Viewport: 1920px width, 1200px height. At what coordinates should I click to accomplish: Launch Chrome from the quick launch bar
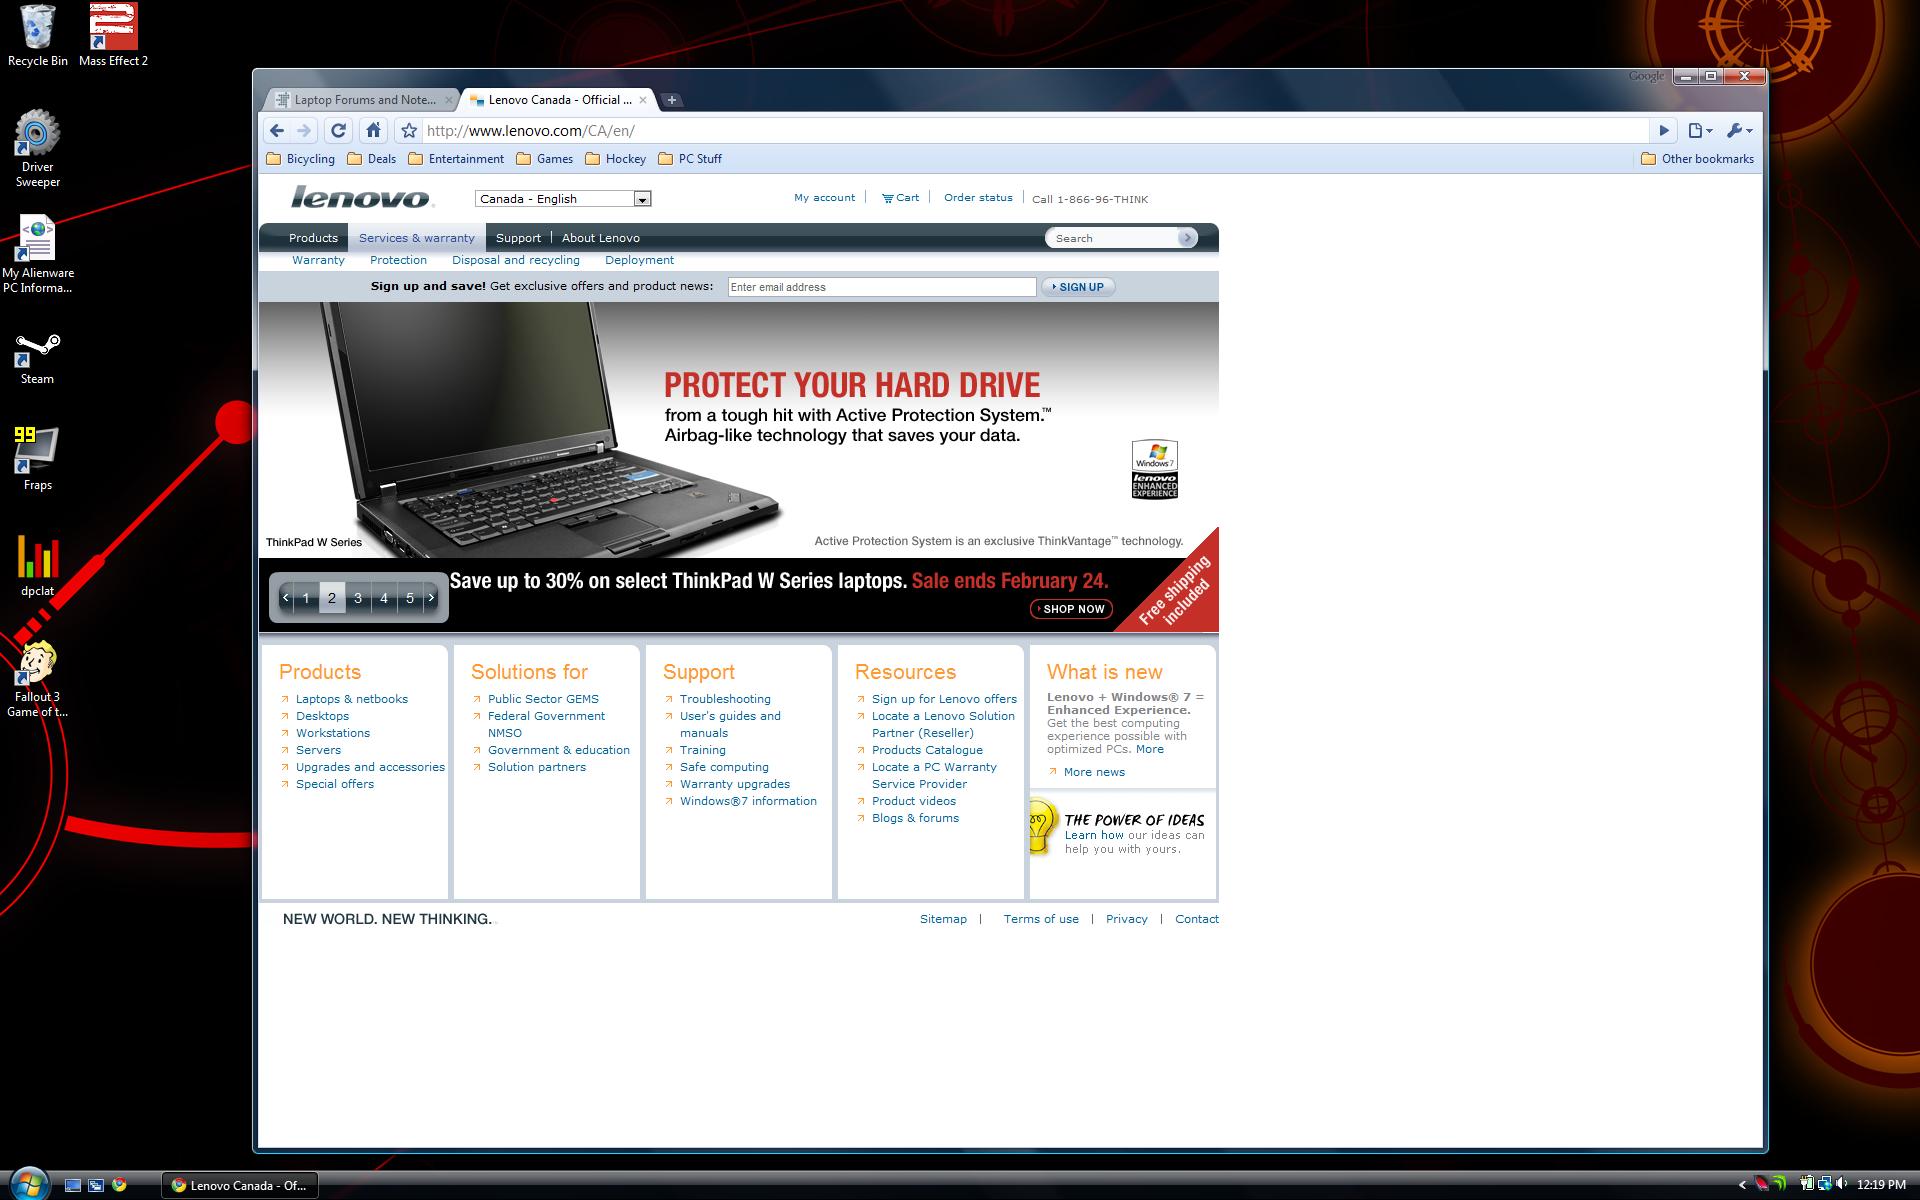coord(119,1185)
